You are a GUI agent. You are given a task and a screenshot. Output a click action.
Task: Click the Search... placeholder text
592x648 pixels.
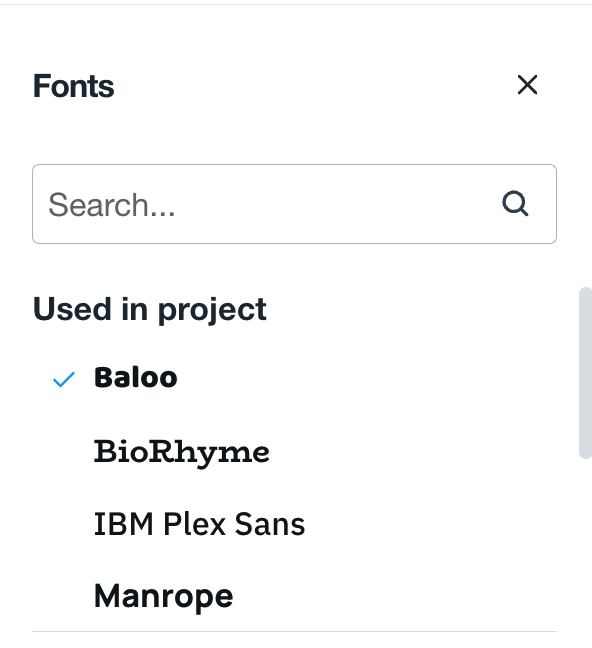click(x=112, y=205)
